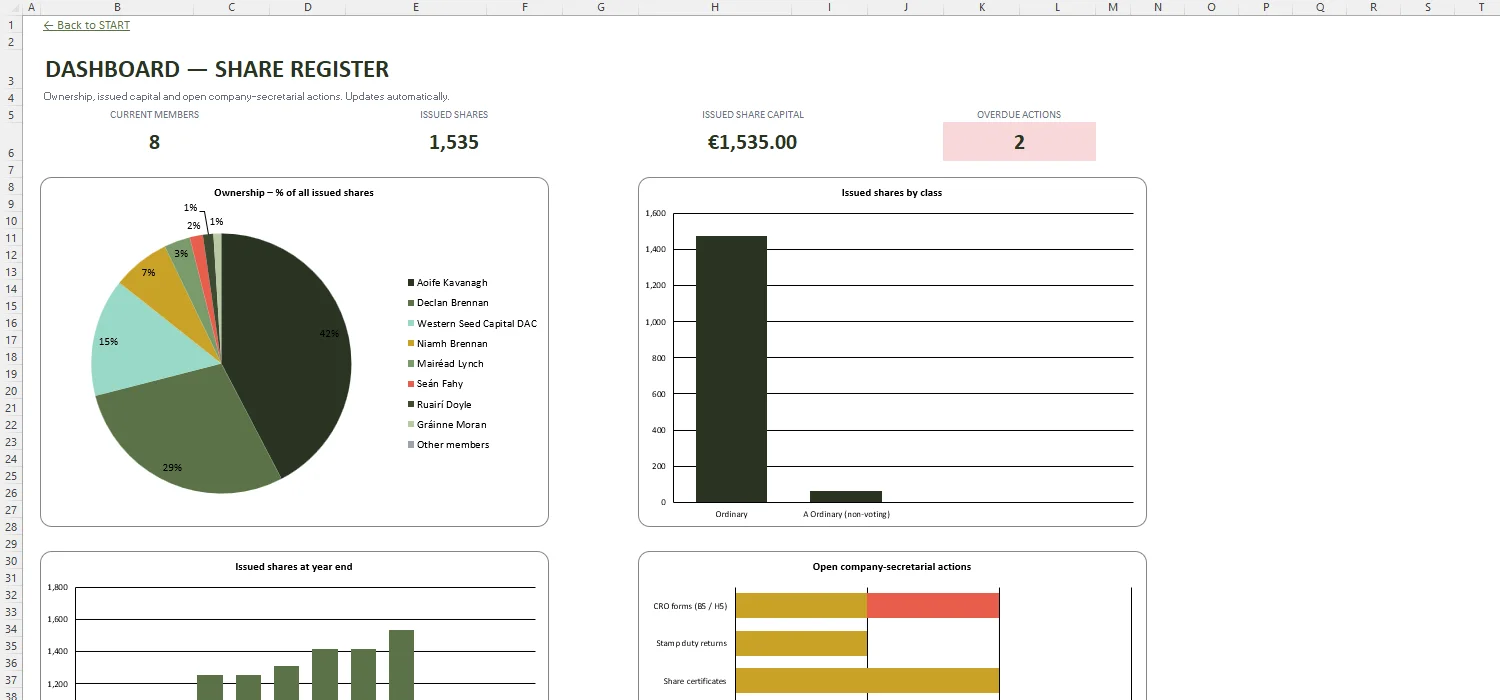
Task: Click the 'Issued shares by class' chart title
Action: [x=892, y=192]
